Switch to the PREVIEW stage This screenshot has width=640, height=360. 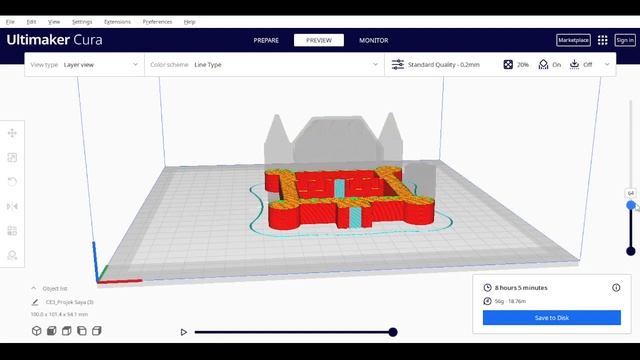point(319,40)
